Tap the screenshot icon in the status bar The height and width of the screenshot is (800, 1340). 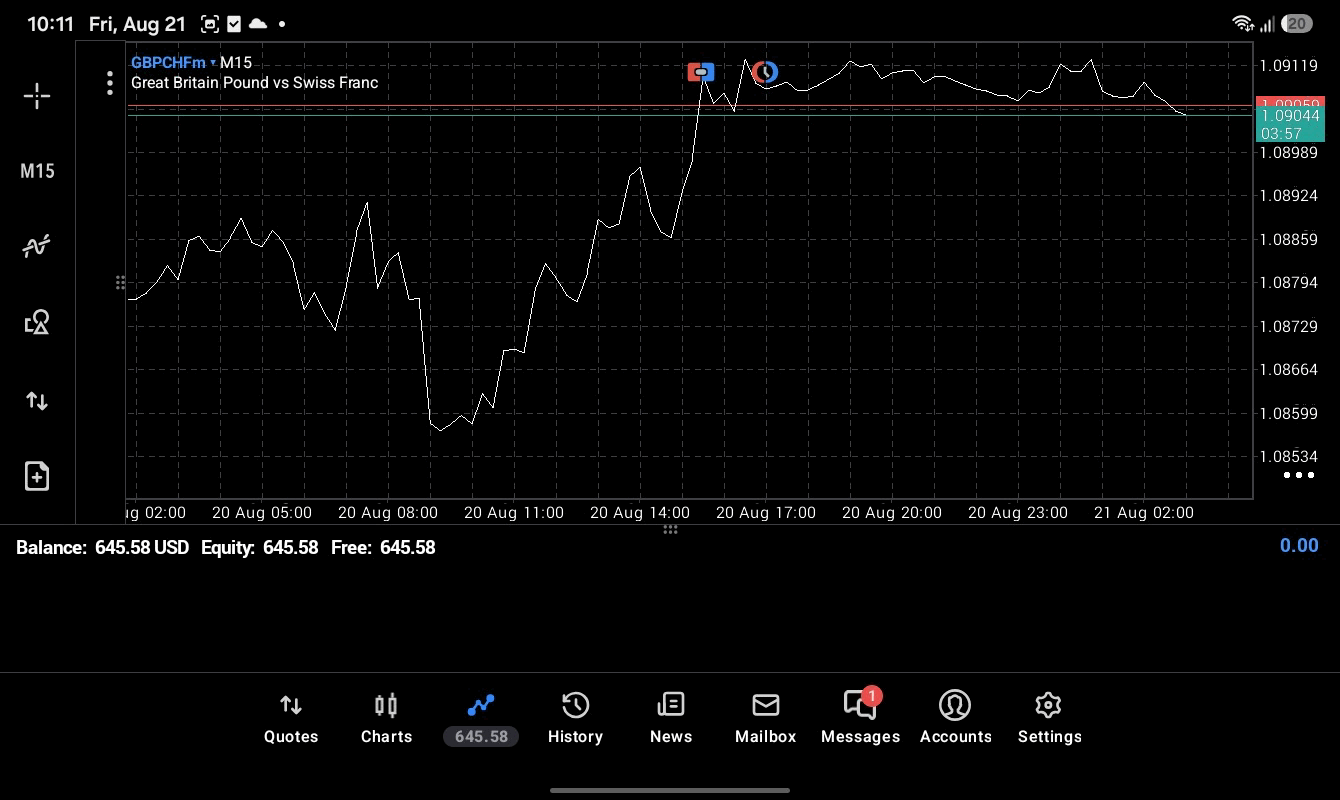click(210, 24)
